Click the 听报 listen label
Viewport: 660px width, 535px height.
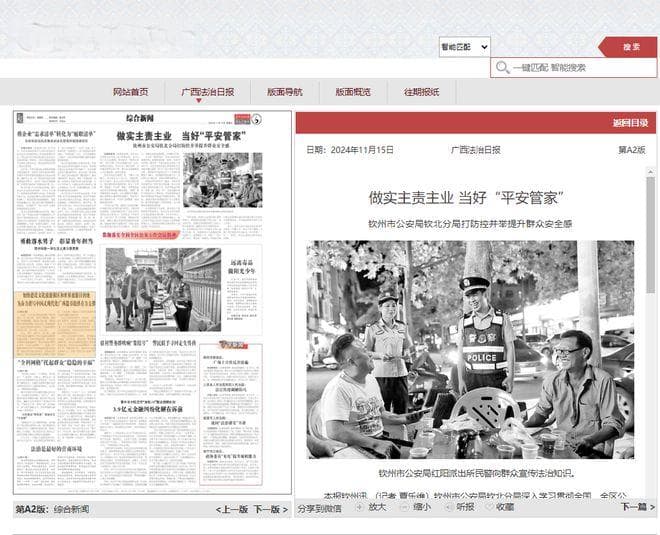(x=466, y=507)
